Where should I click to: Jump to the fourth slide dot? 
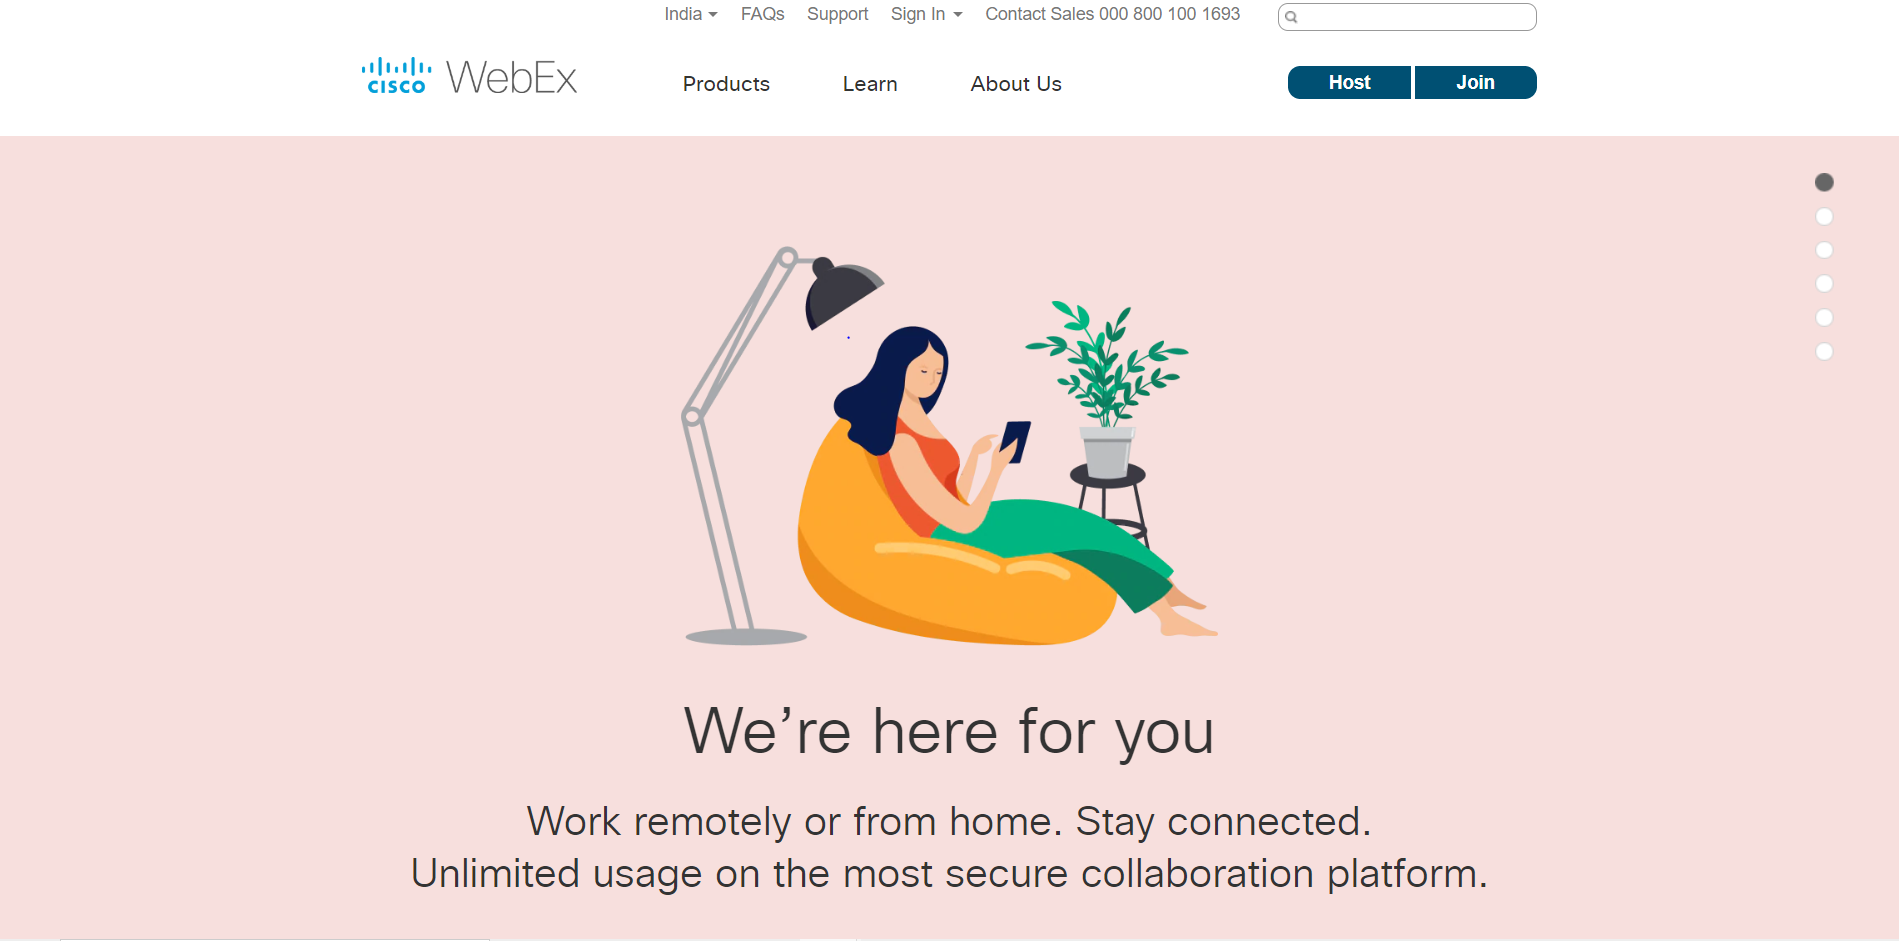coord(1824,284)
